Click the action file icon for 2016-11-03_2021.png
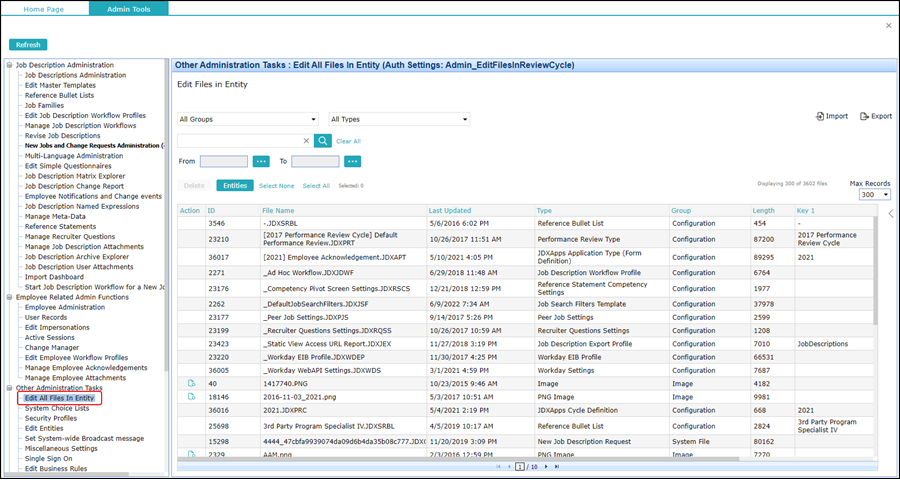The width and height of the screenshot is (900, 480). pos(192,397)
